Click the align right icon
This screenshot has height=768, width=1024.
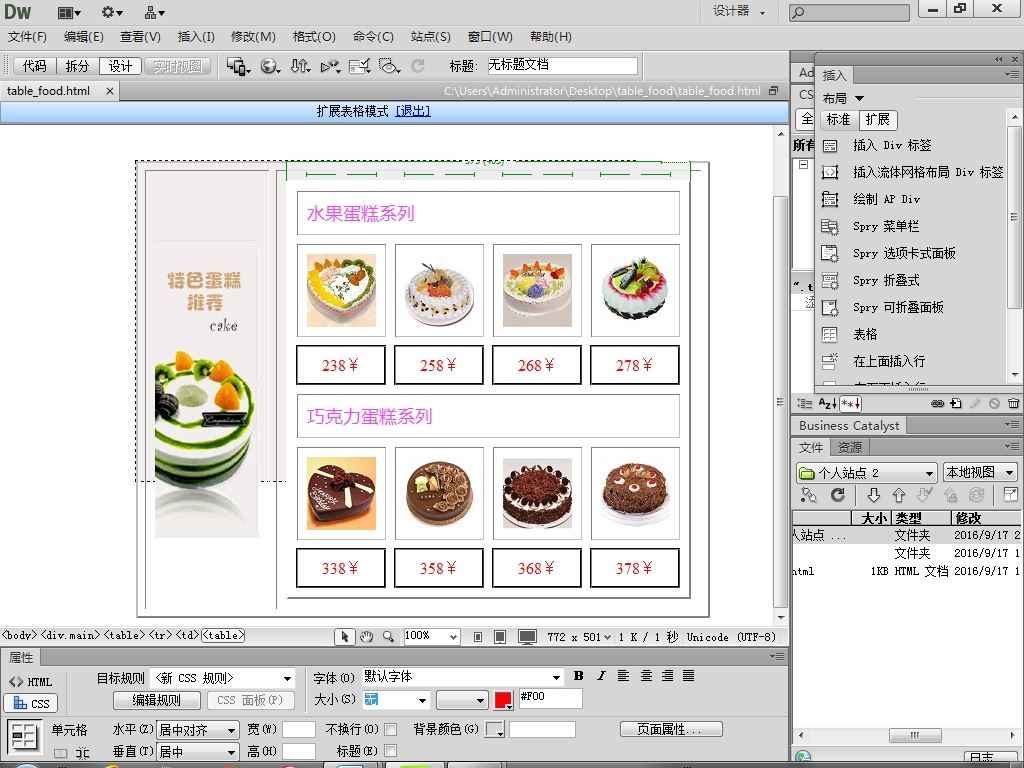coord(667,676)
